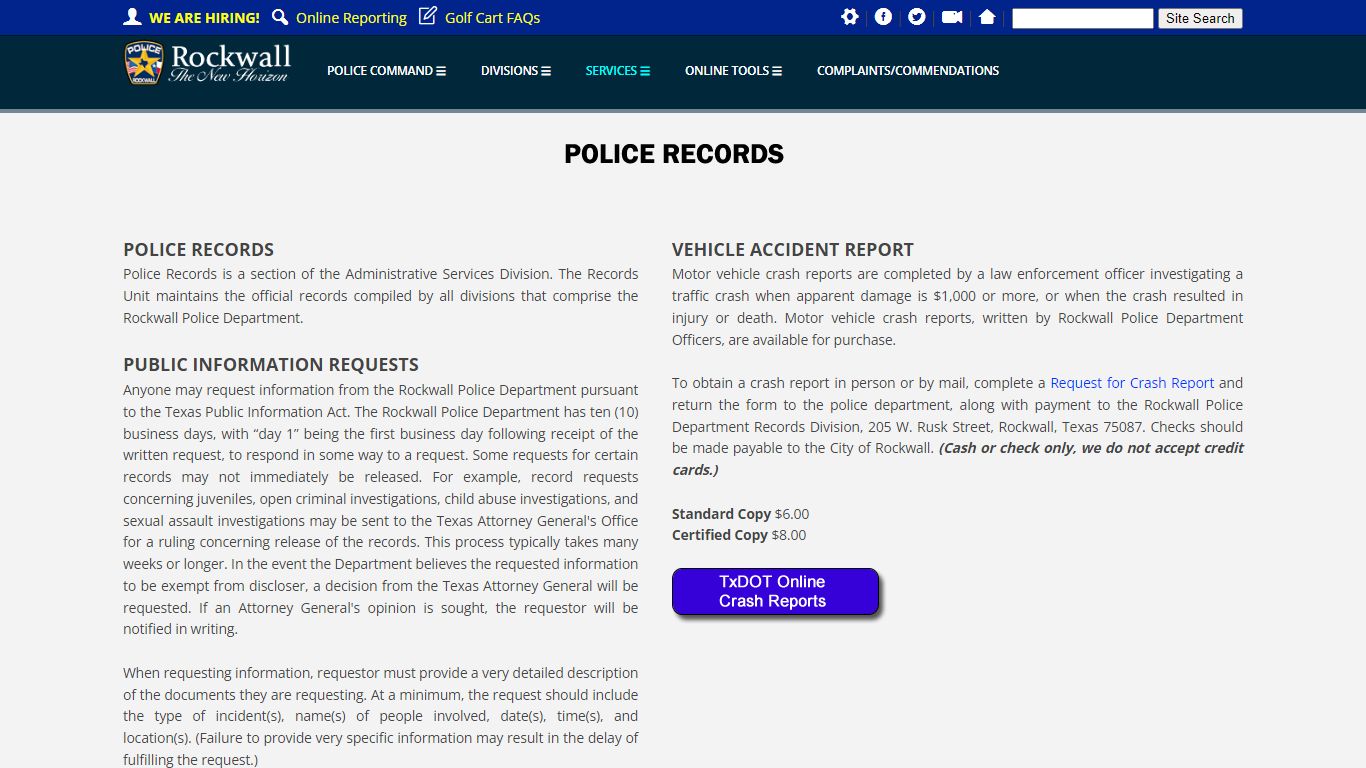Click the pencil-edit icon beside Golf Cart FAQs

(x=428, y=16)
